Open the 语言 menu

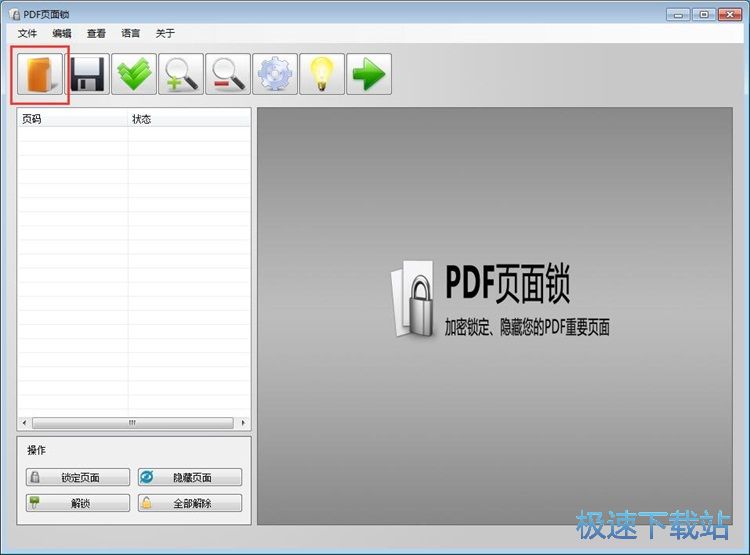click(x=131, y=33)
